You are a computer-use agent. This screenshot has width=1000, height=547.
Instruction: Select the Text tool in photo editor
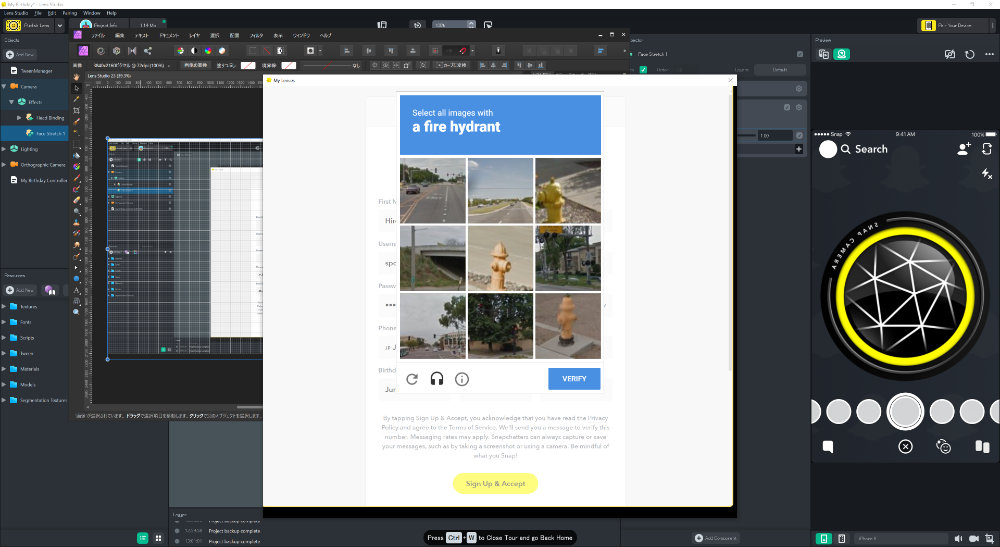pos(77,290)
